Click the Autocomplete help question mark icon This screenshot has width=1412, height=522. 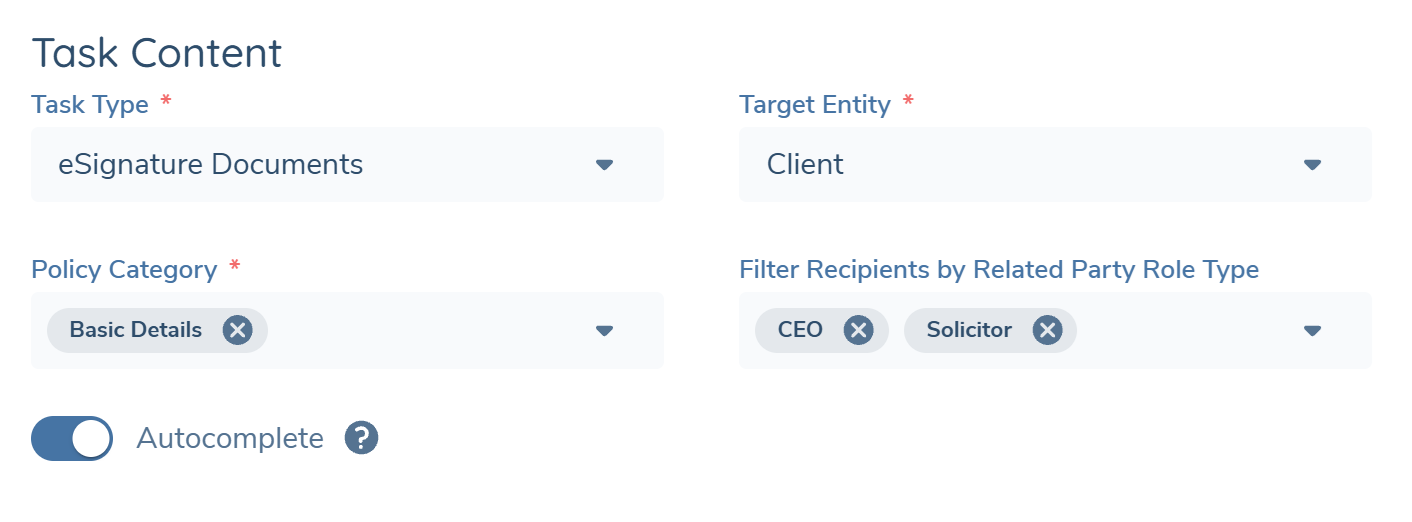click(361, 438)
